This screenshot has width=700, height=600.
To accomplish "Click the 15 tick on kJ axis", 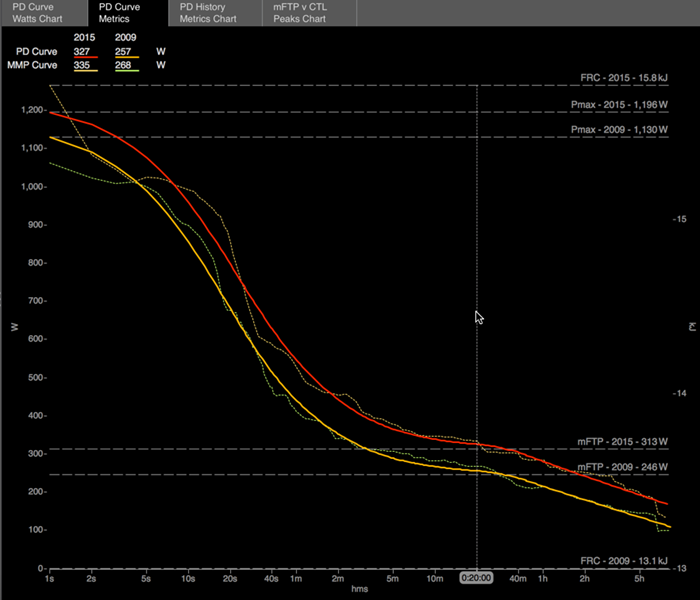I will coord(680,219).
